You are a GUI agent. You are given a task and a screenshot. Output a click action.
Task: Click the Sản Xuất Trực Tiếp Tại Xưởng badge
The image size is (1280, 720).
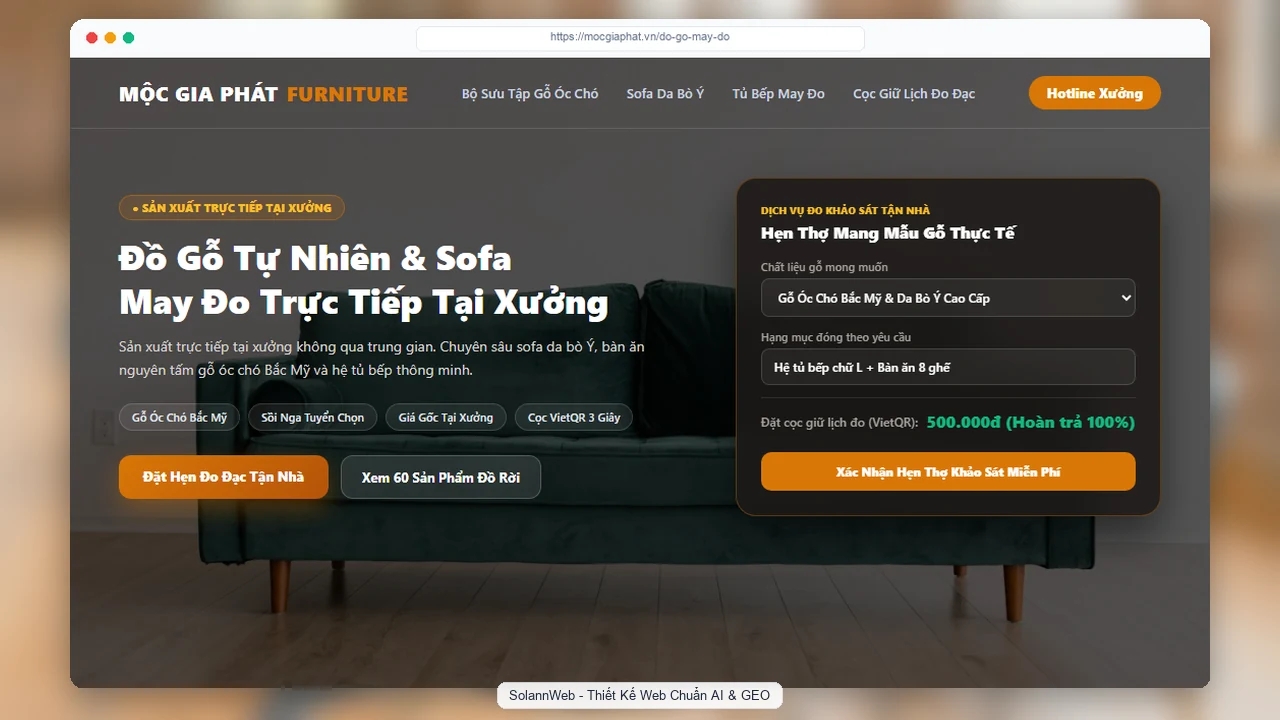tap(232, 208)
